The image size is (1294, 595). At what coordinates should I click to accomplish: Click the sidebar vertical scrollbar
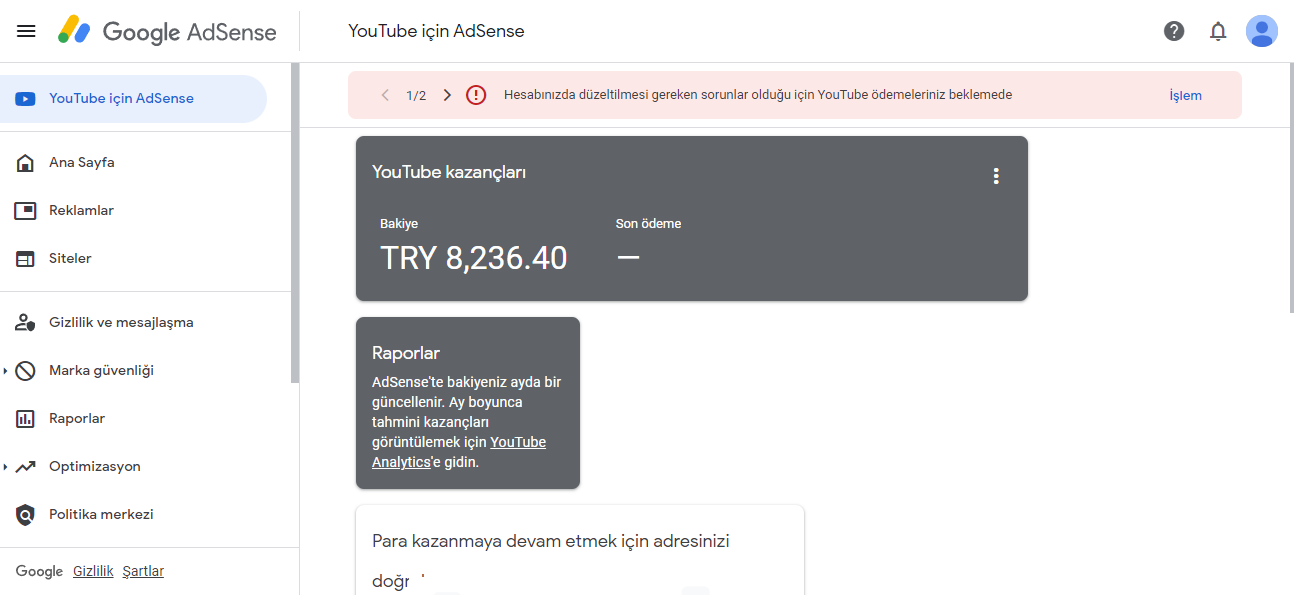point(295,223)
